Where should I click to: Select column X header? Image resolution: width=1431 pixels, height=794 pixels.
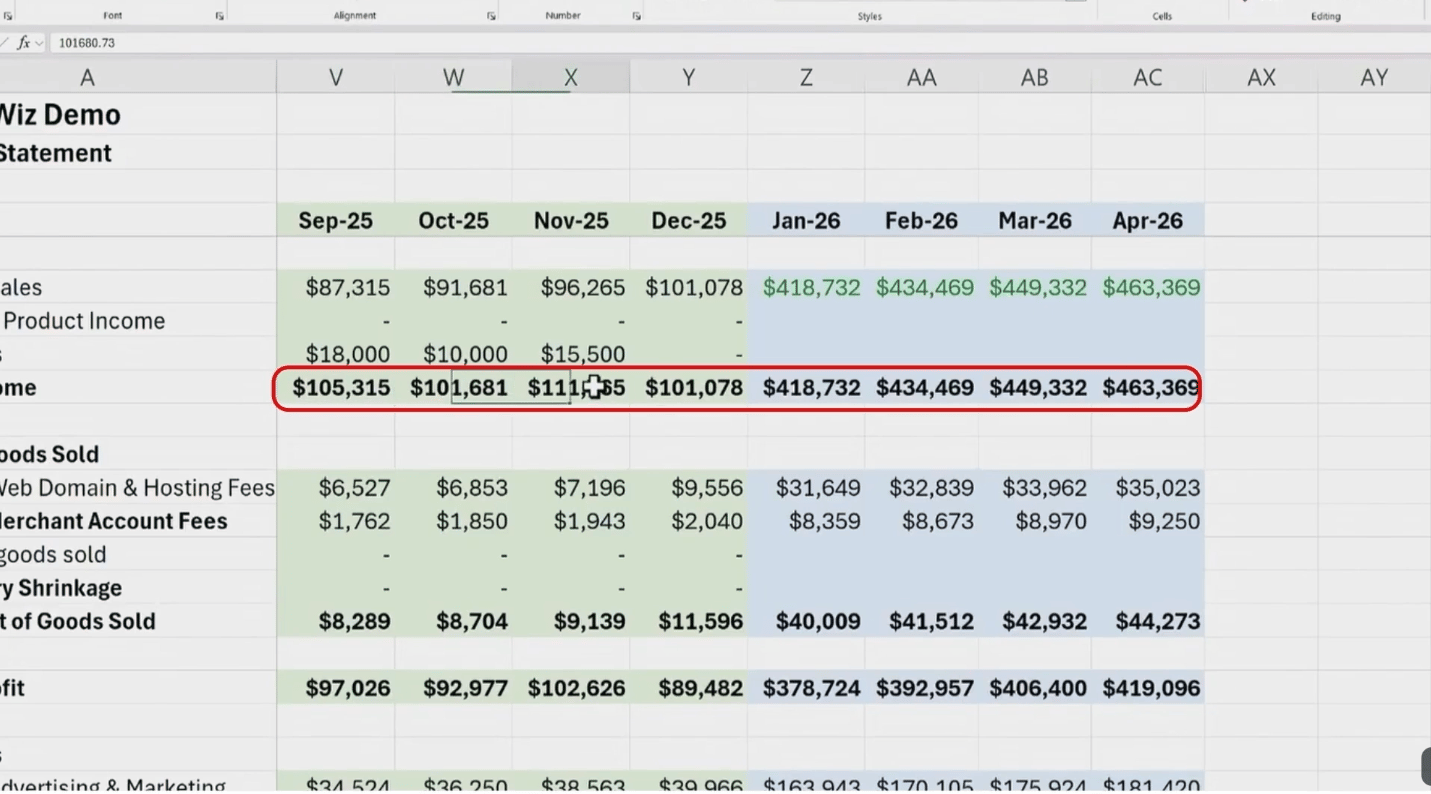click(x=571, y=77)
